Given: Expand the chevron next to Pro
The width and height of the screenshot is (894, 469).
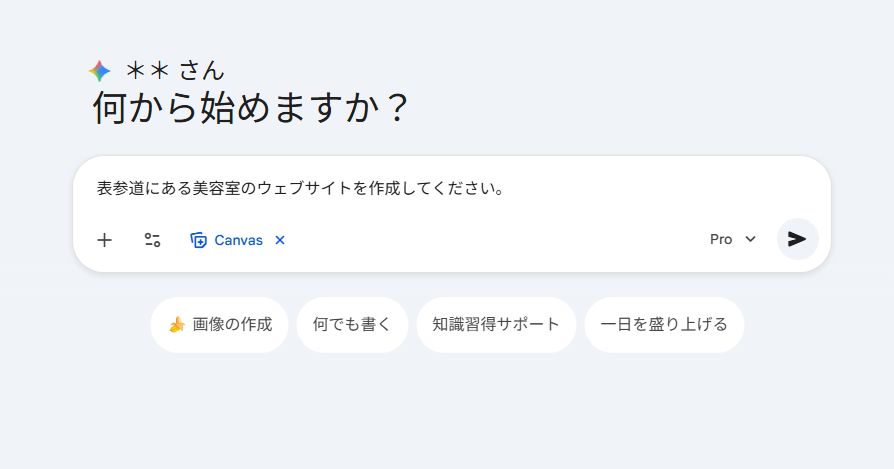Looking at the screenshot, I should pyautogui.click(x=750, y=239).
